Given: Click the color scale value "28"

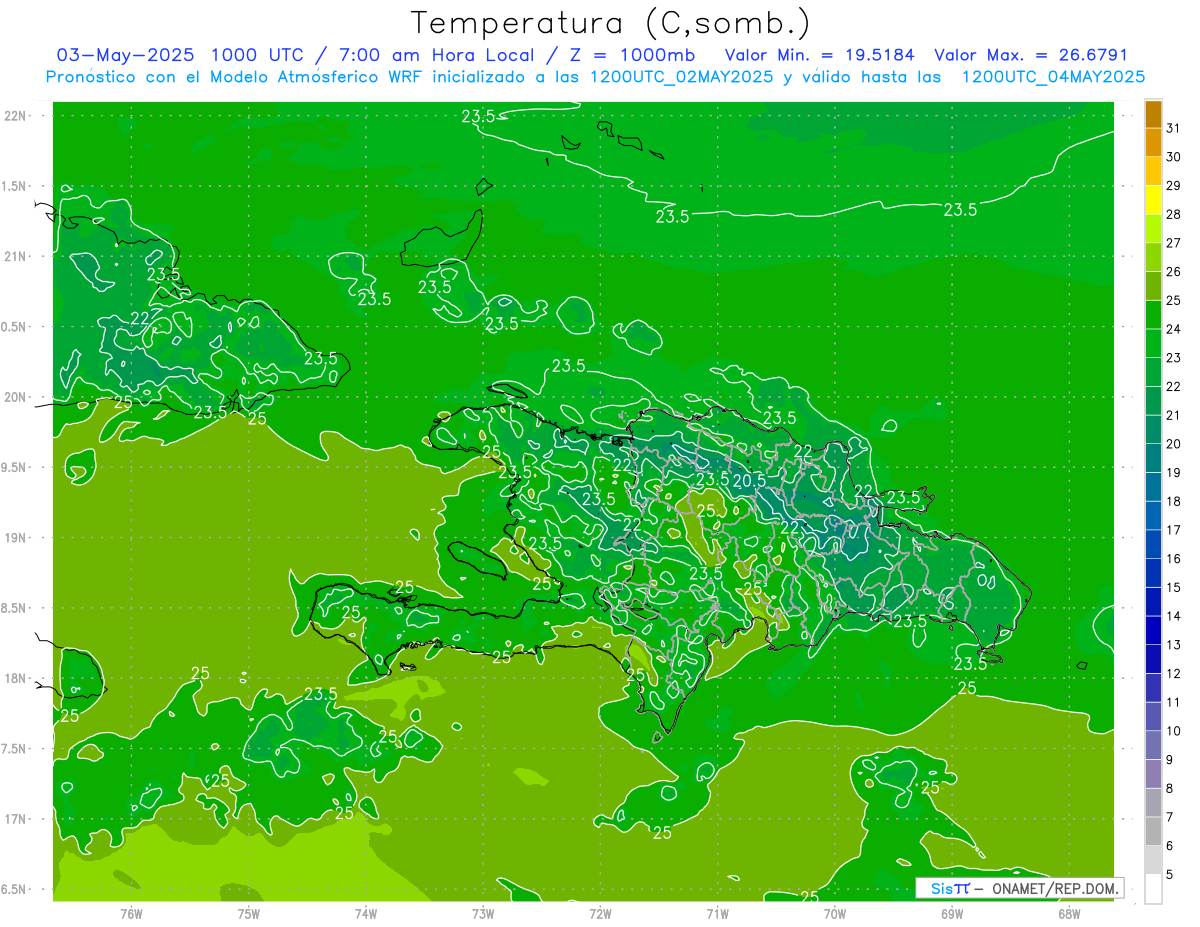Looking at the screenshot, I should 1173,214.
